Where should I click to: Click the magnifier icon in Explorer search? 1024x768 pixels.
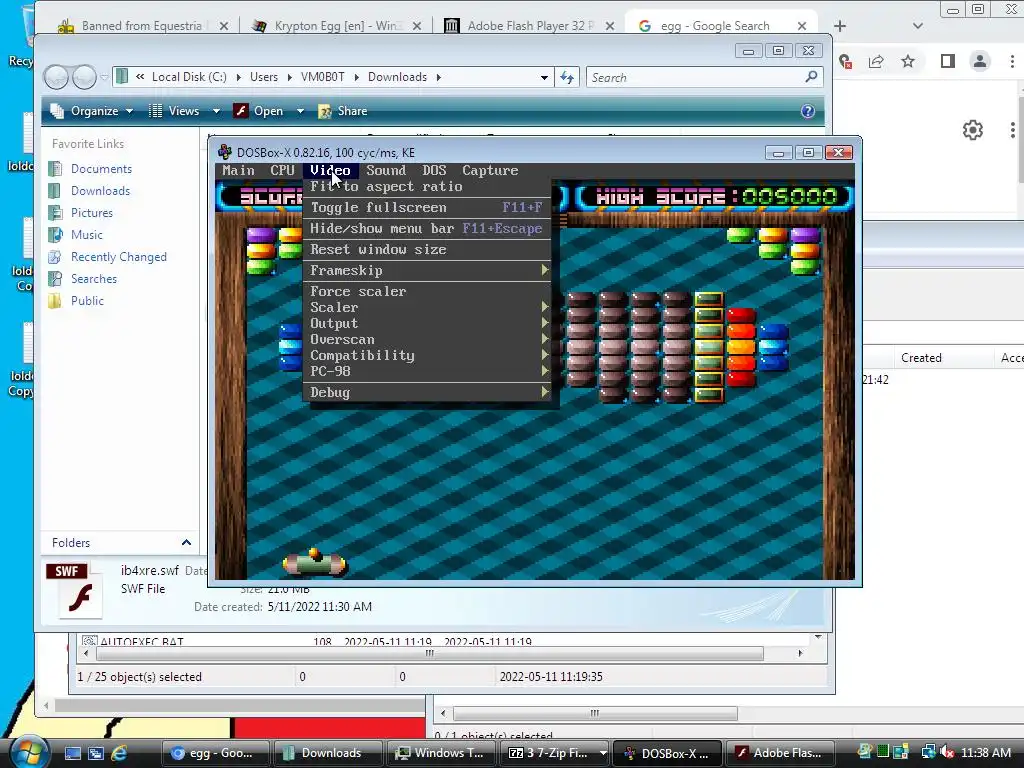[x=812, y=77]
